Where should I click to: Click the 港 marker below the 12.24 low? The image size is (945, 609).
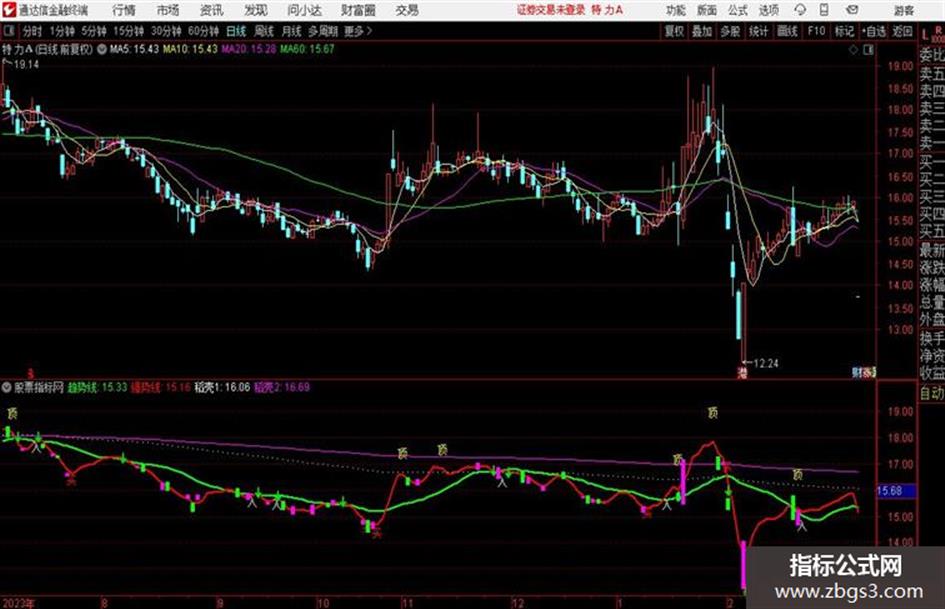[x=742, y=373]
